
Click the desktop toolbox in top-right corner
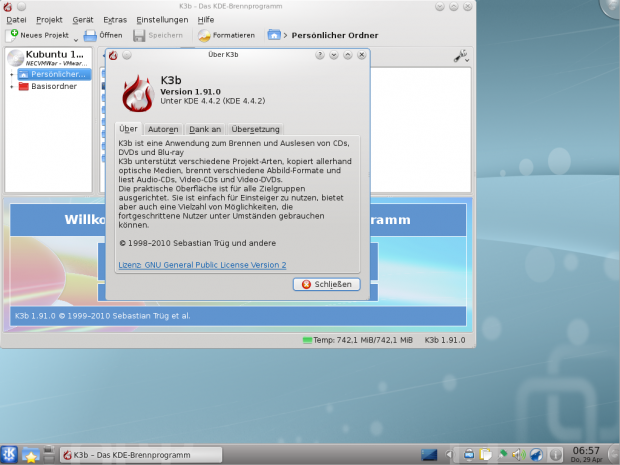(611, 7)
